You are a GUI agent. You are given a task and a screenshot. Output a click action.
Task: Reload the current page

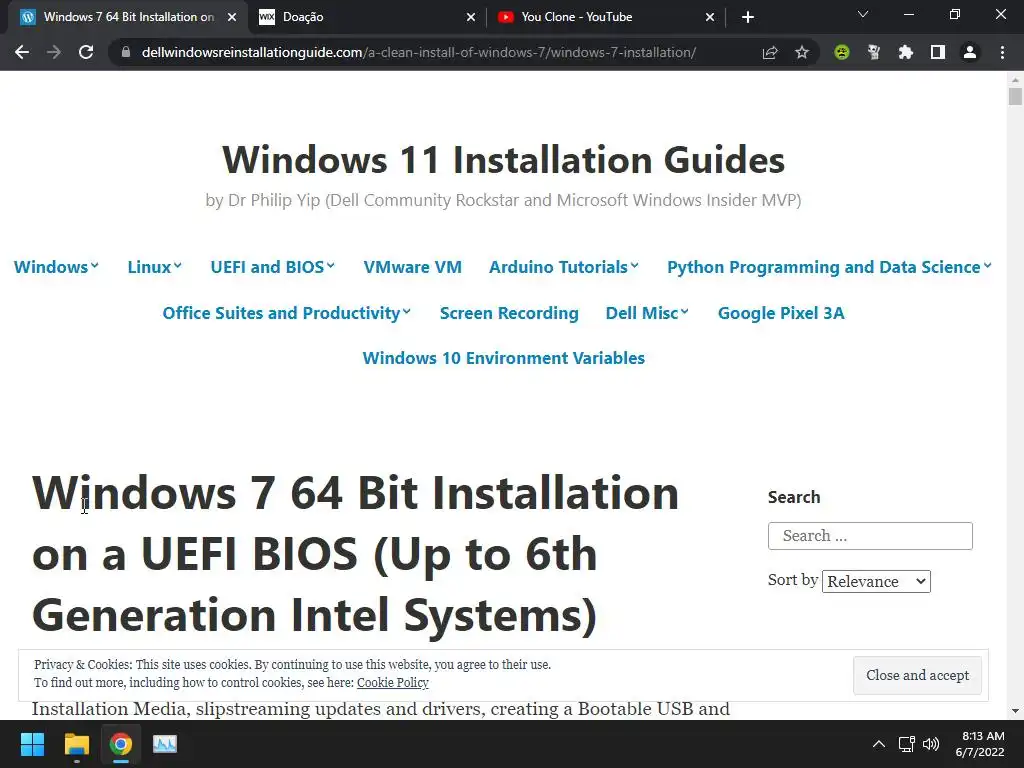[86, 52]
